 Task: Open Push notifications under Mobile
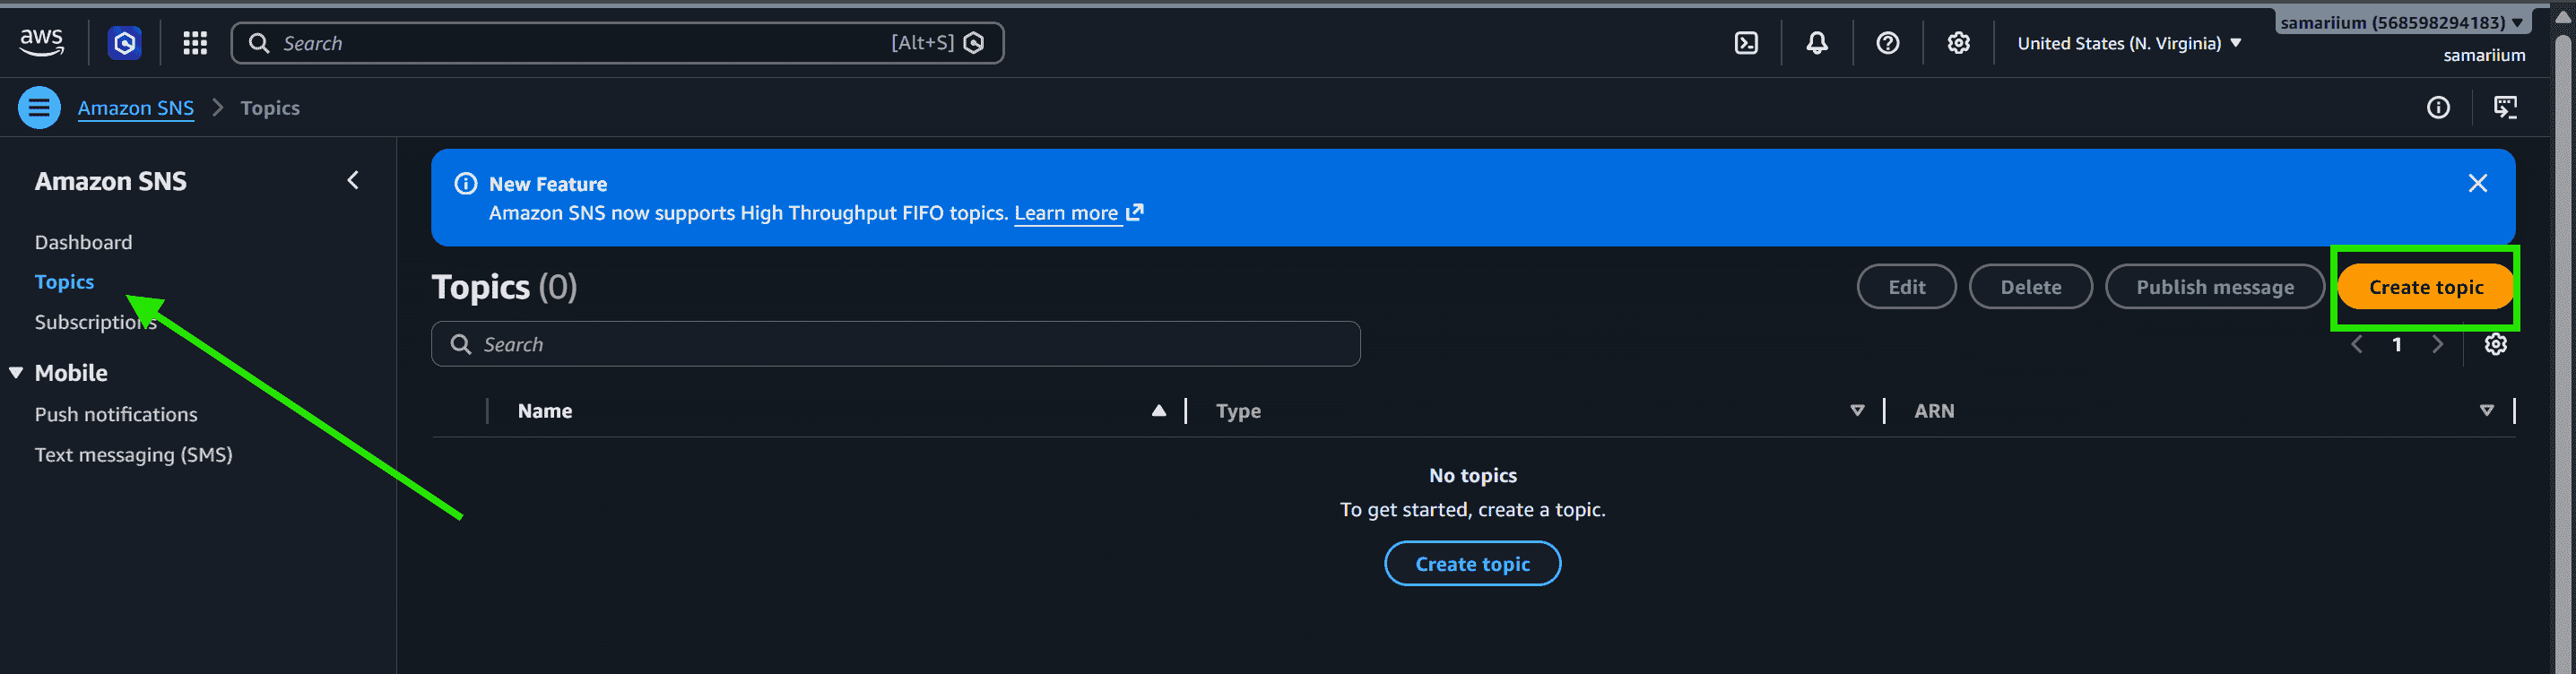pyautogui.click(x=116, y=414)
